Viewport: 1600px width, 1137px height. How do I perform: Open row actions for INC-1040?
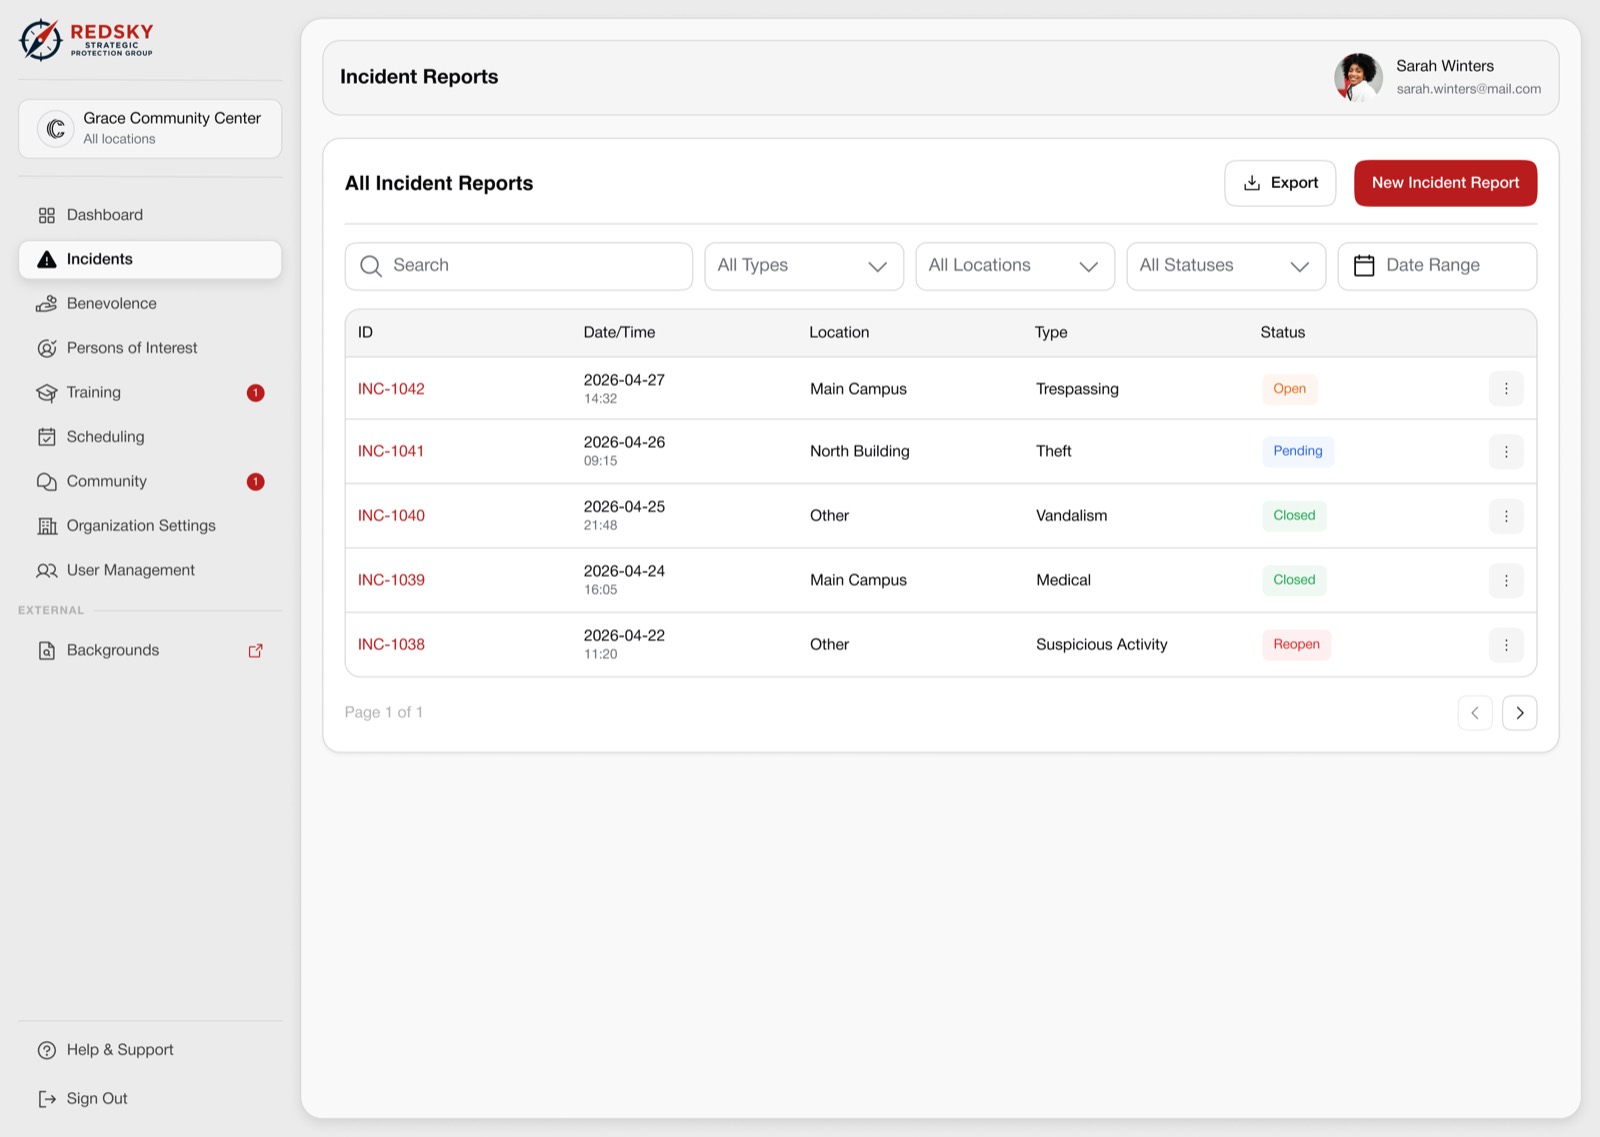point(1506,516)
